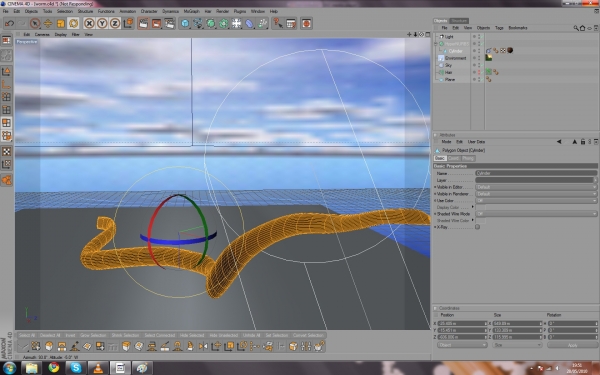Click the checkerboard texture mode icon in the left palette
Image resolution: width=600 pixels, height=375 pixels.
click(x=7, y=151)
